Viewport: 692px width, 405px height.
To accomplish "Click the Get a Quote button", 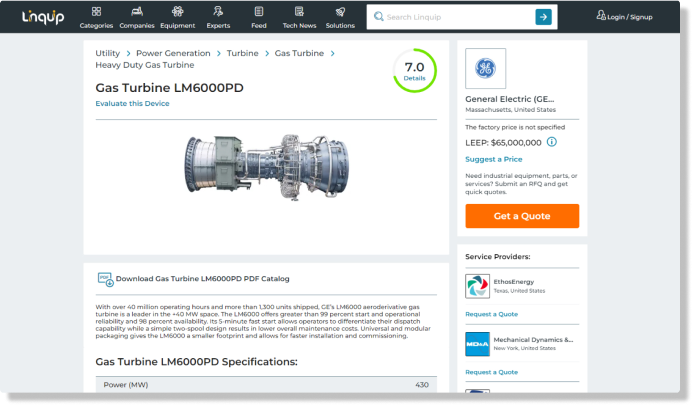I will coord(522,216).
